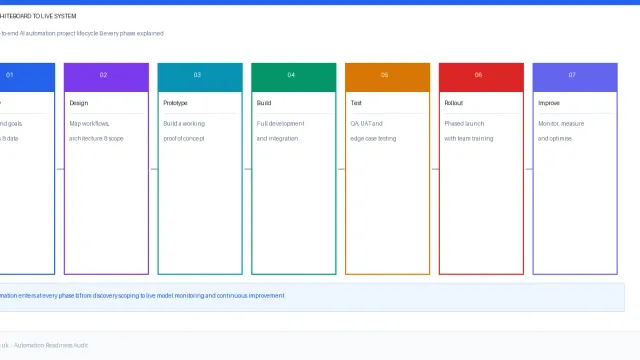
Task: Click the orange 05 phase header
Action: [387, 77]
